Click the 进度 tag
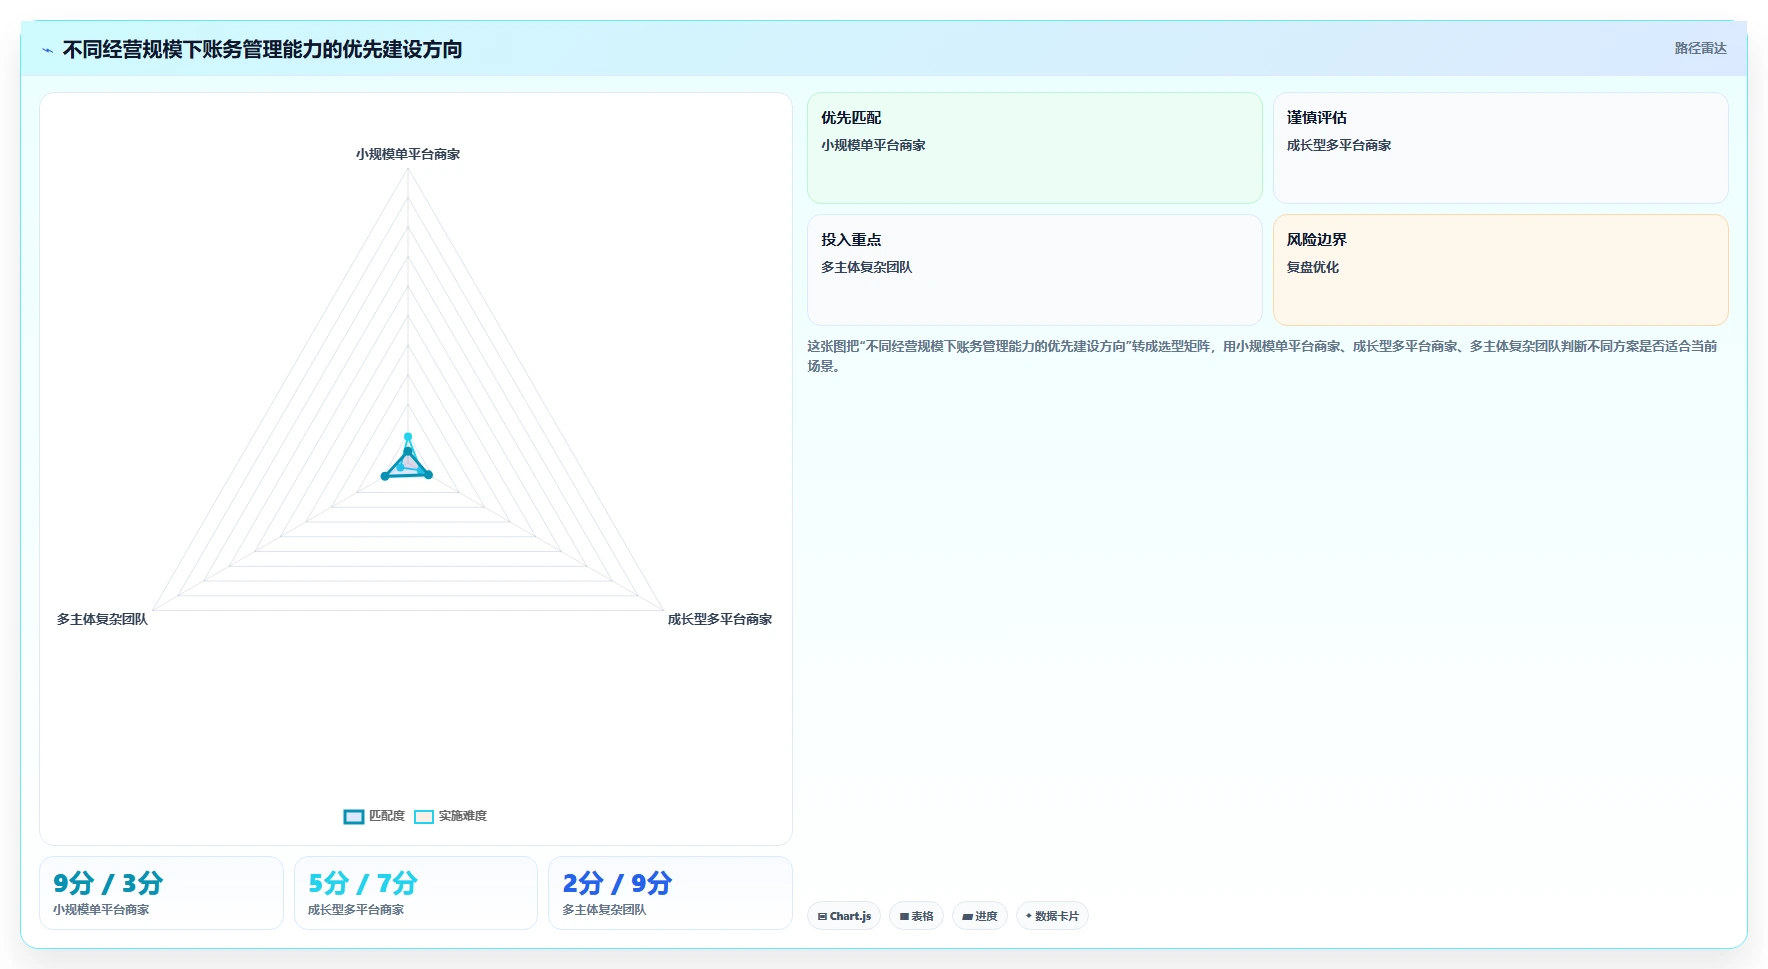 pos(980,916)
